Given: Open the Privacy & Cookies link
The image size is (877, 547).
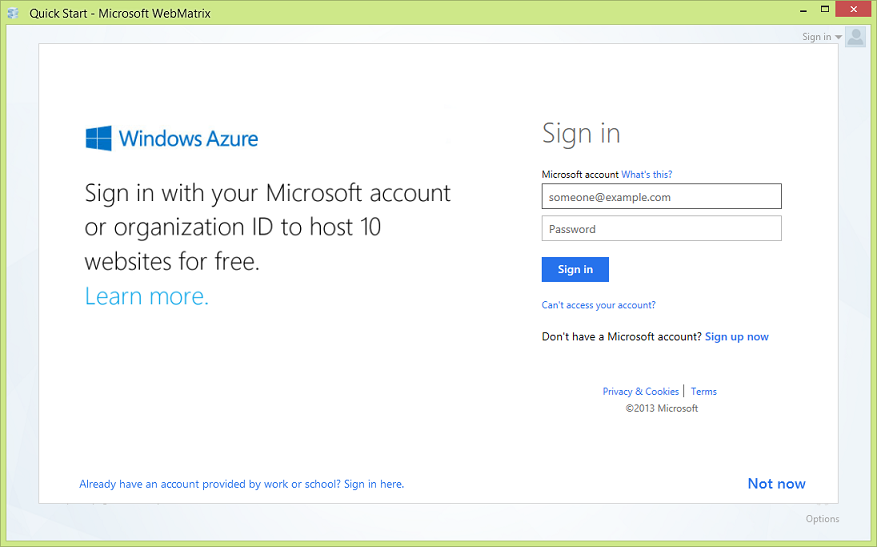Looking at the screenshot, I should tap(640, 392).
